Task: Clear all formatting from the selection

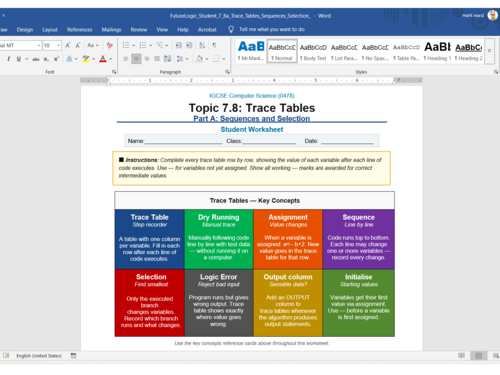Action: (110, 45)
